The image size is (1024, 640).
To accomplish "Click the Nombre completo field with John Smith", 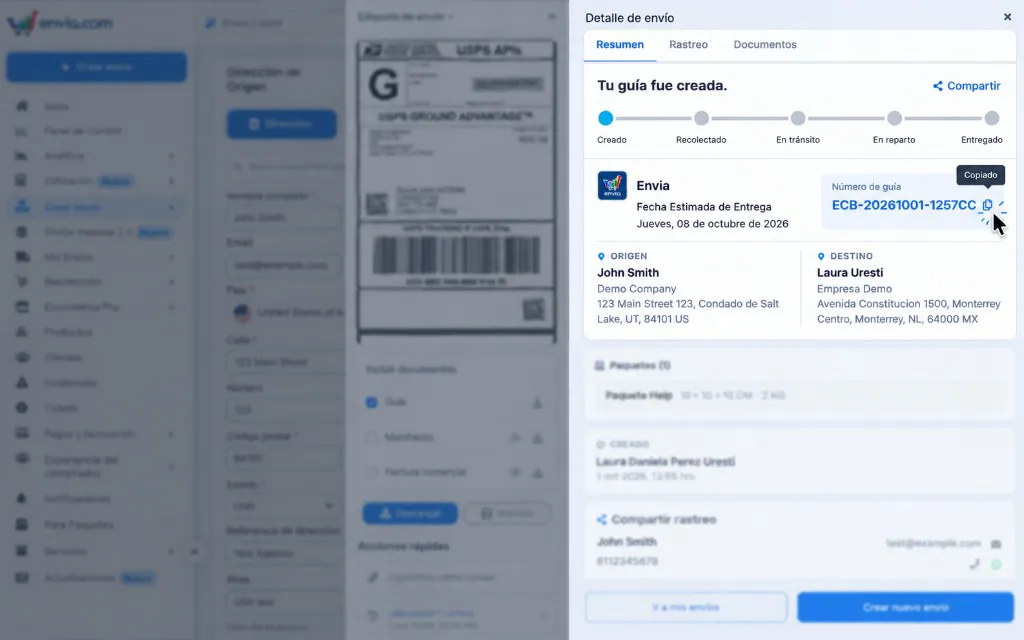I will point(283,217).
